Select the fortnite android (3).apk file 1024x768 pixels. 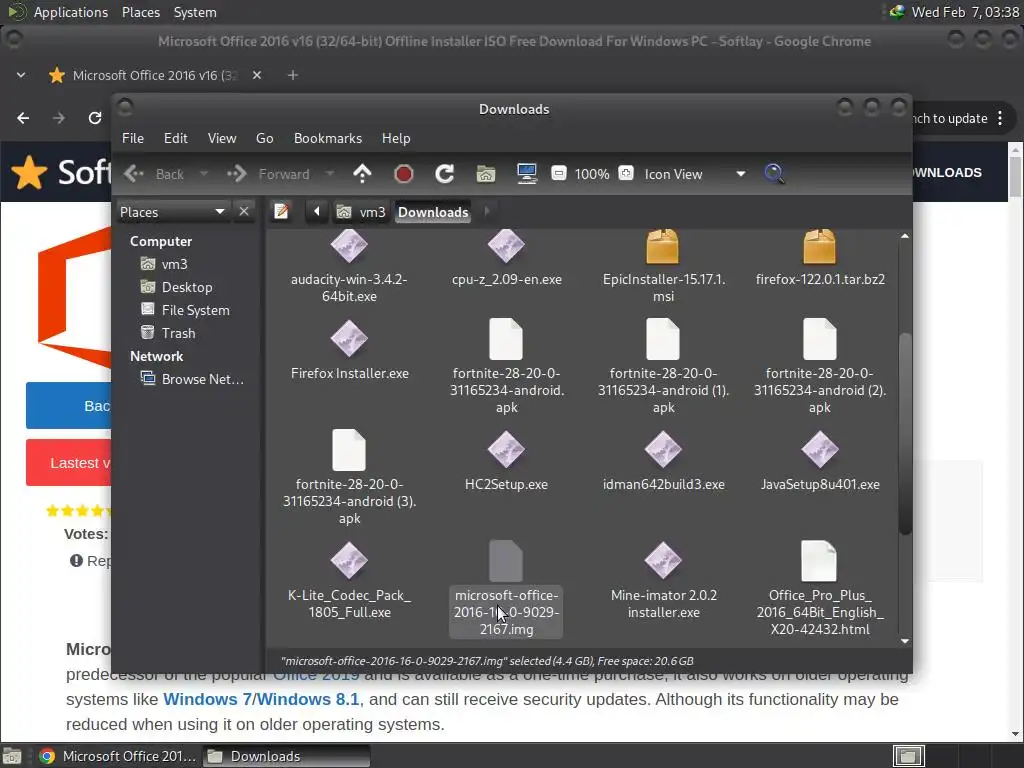point(349,478)
